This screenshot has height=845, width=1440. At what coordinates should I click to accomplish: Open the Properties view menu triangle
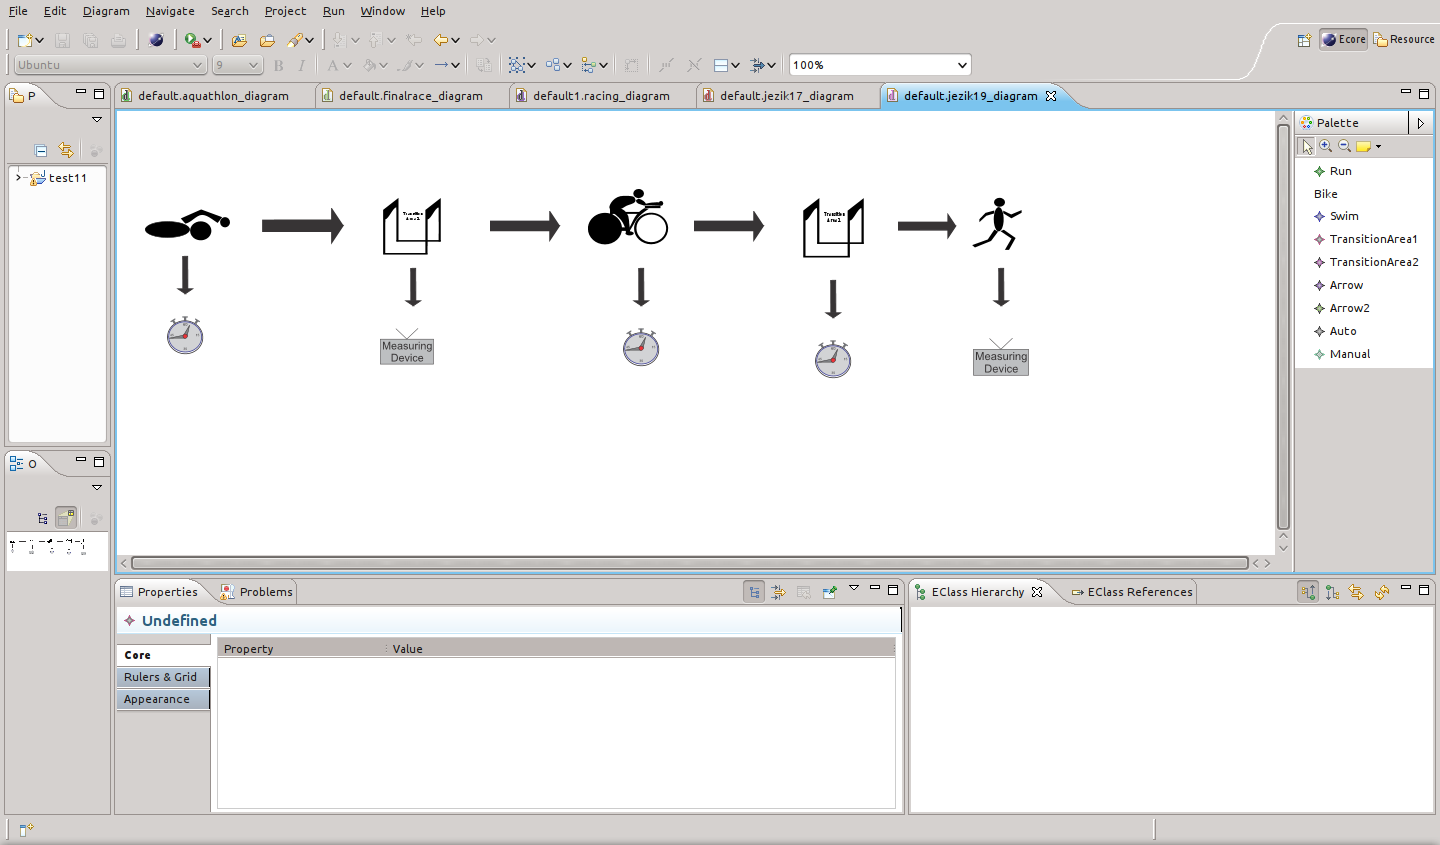pyautogui.click(x=854, y=588)
